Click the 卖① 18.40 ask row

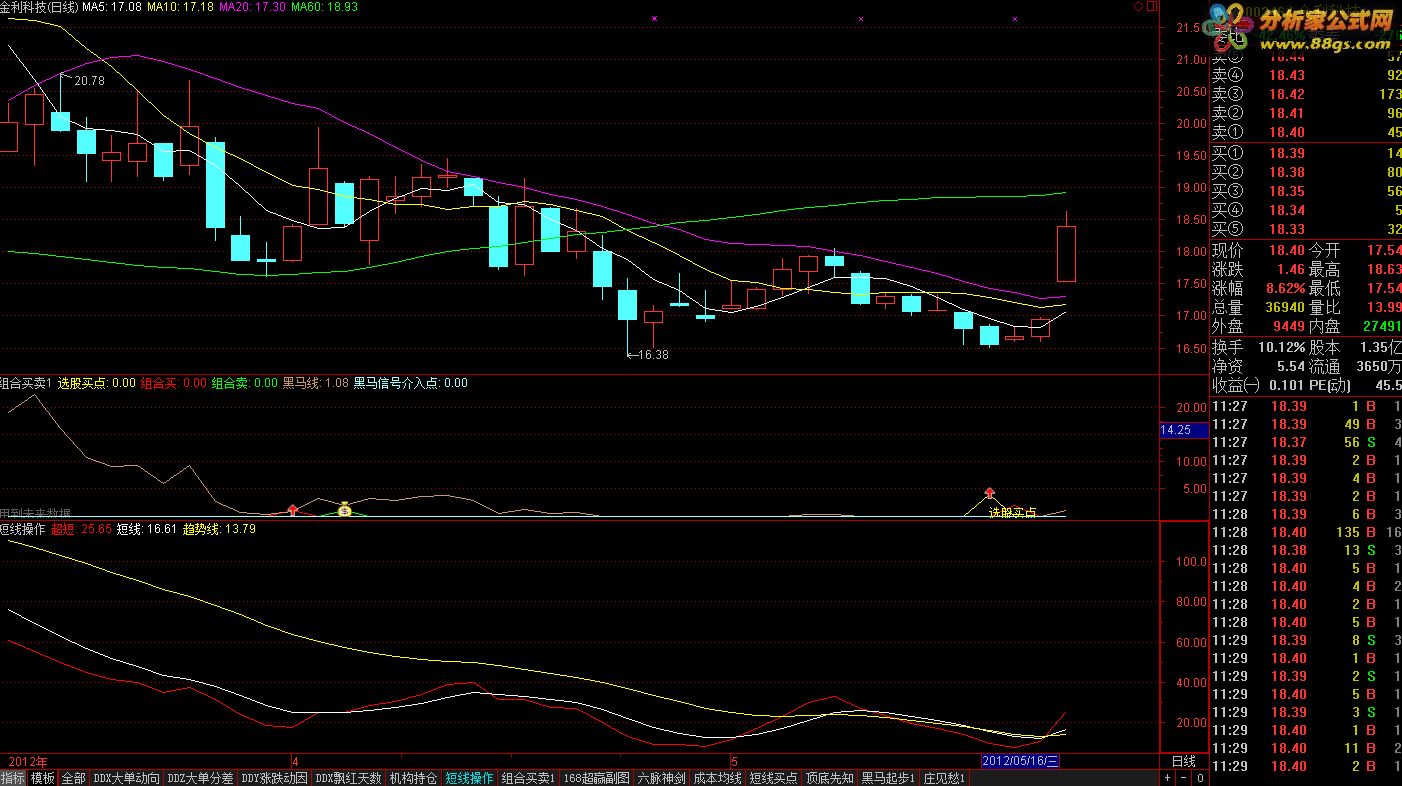[1306, 132]
